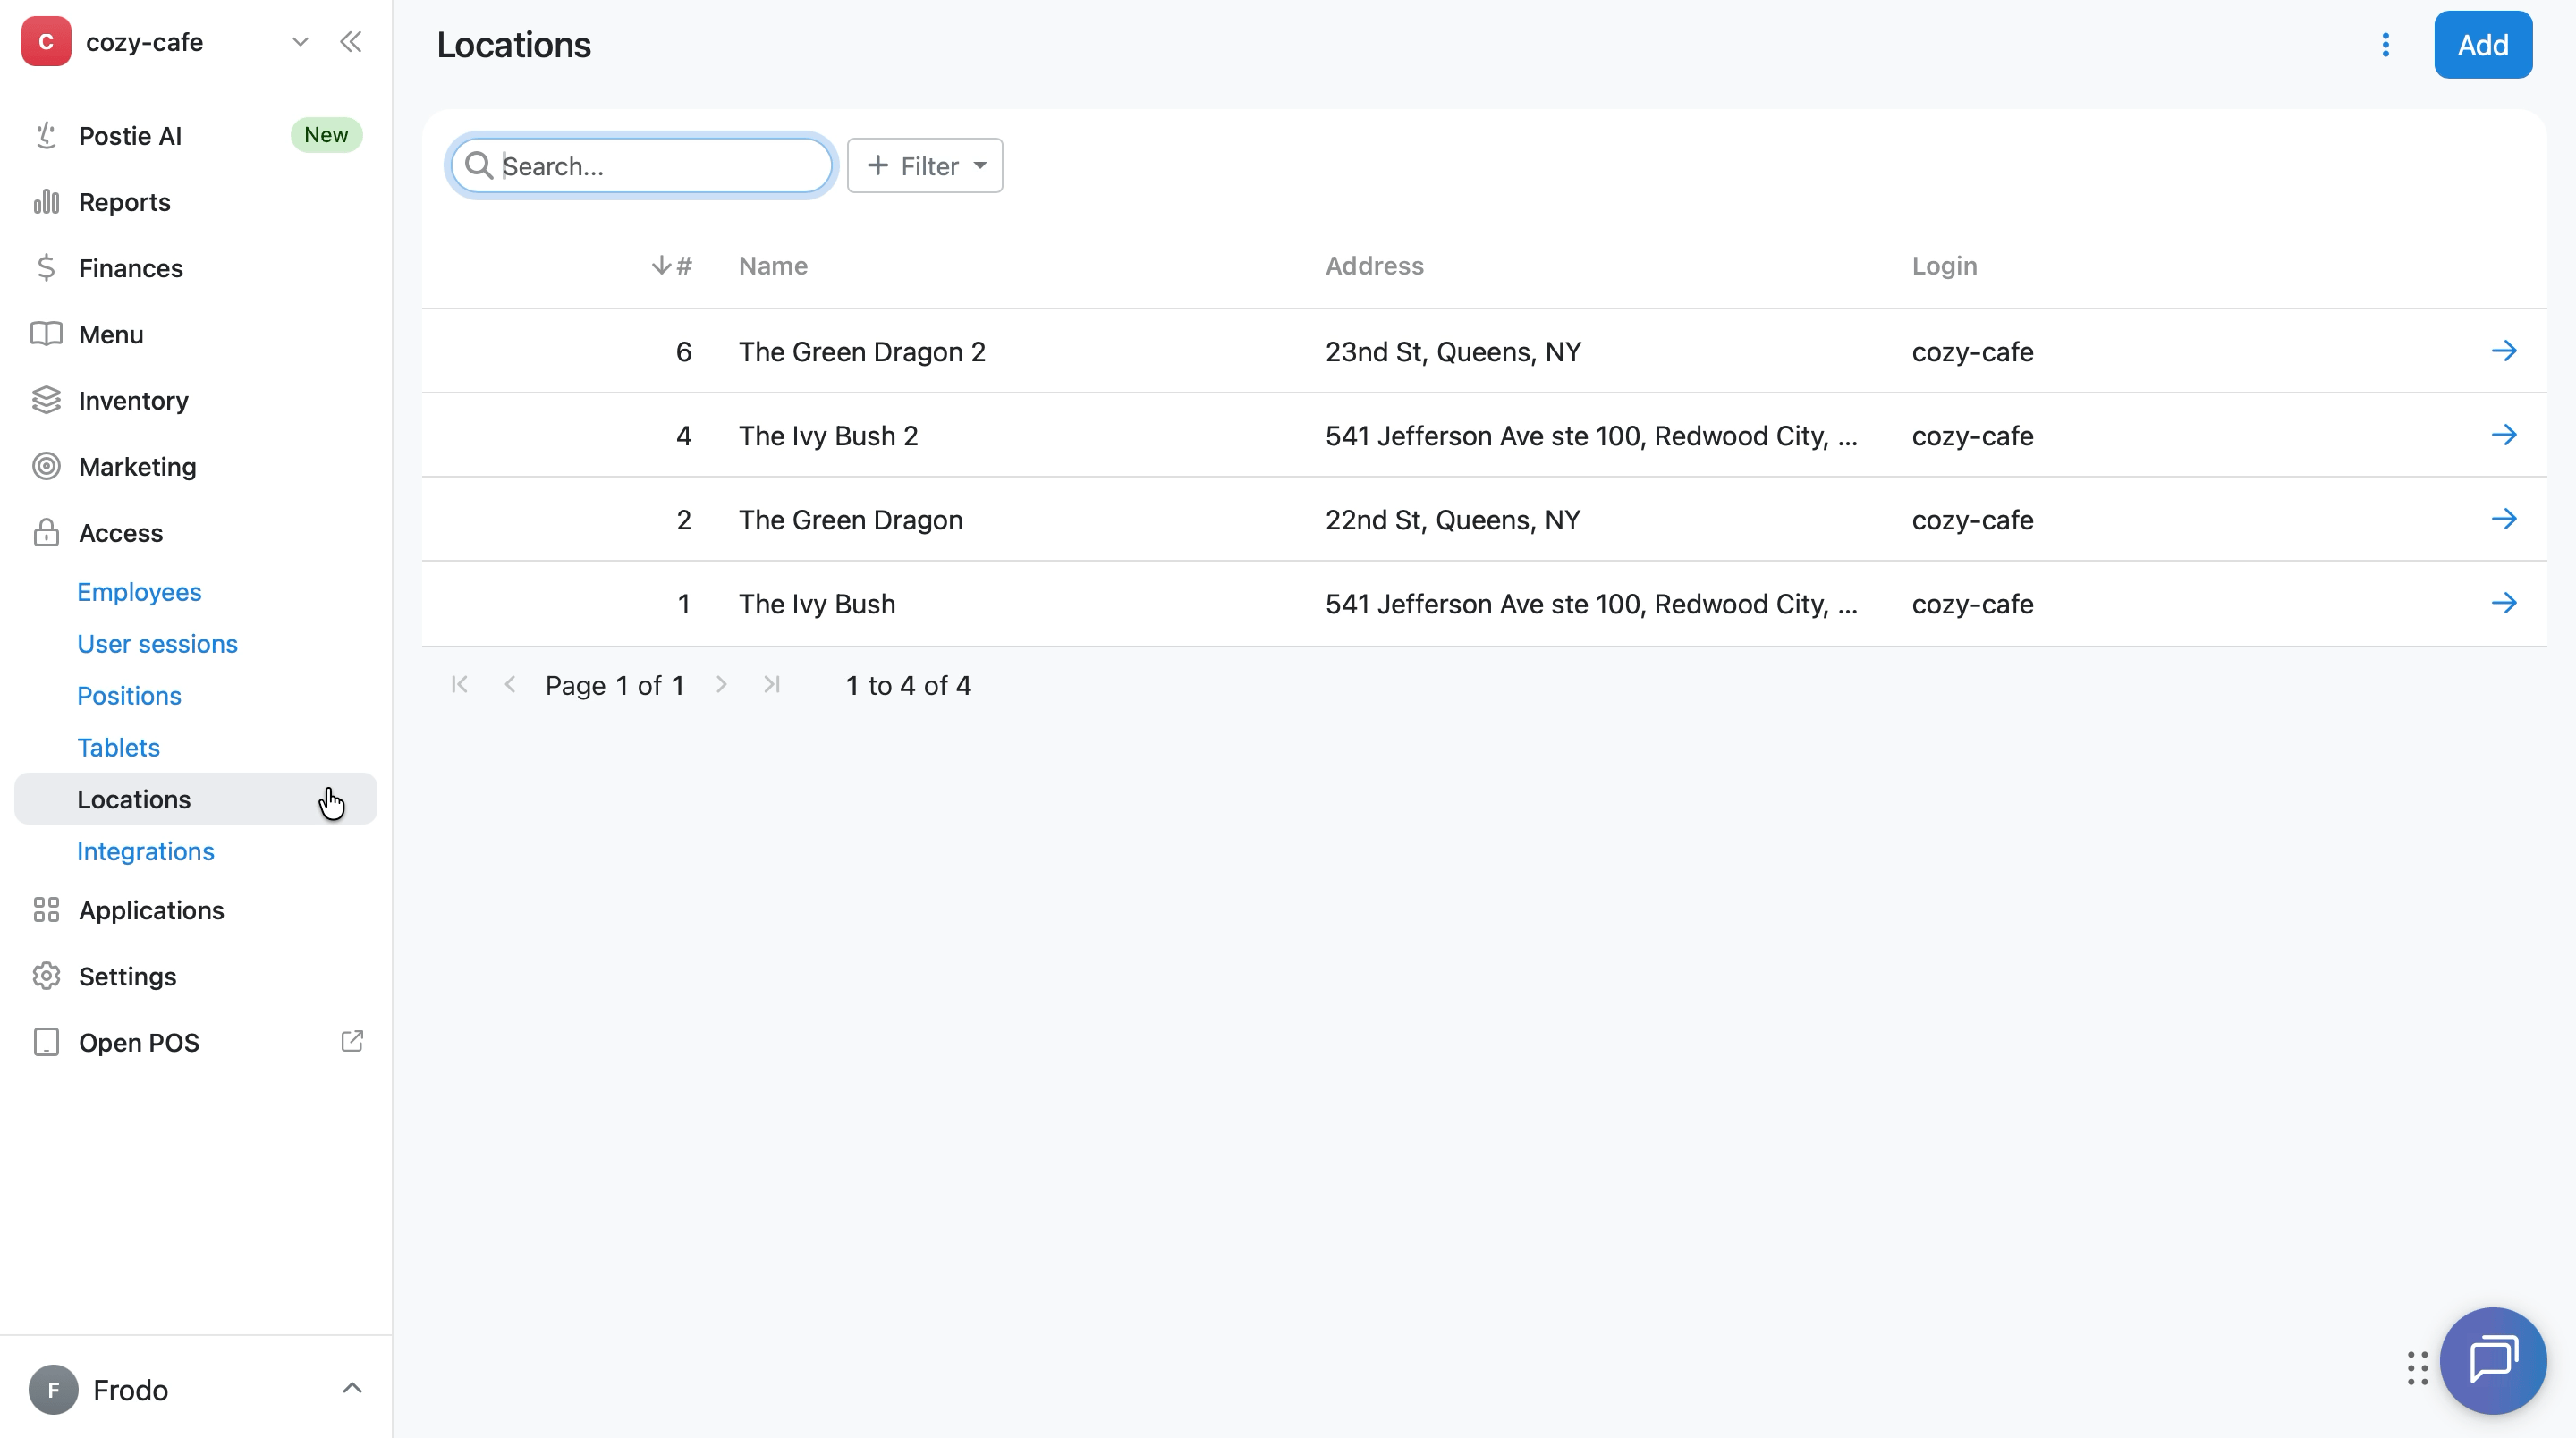
Task: Click the search magnifier icon
Action: (479, 166)
